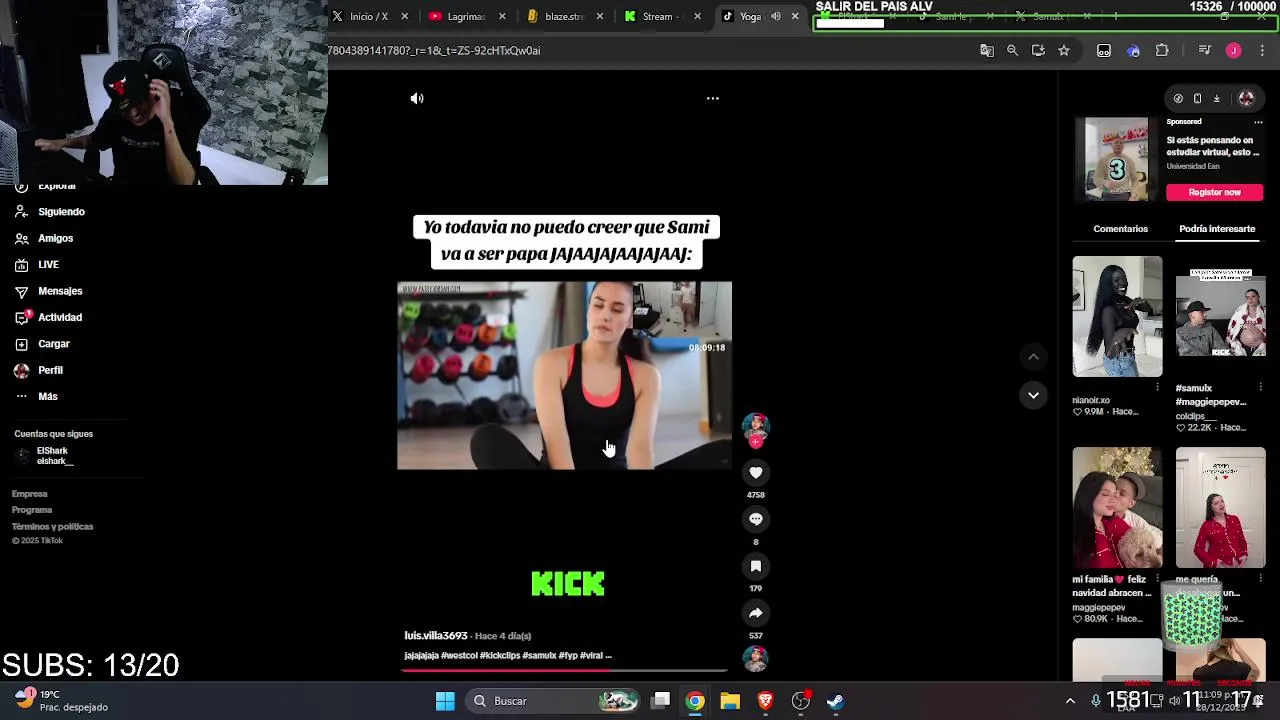Open the video three-dots options menu

713,98
